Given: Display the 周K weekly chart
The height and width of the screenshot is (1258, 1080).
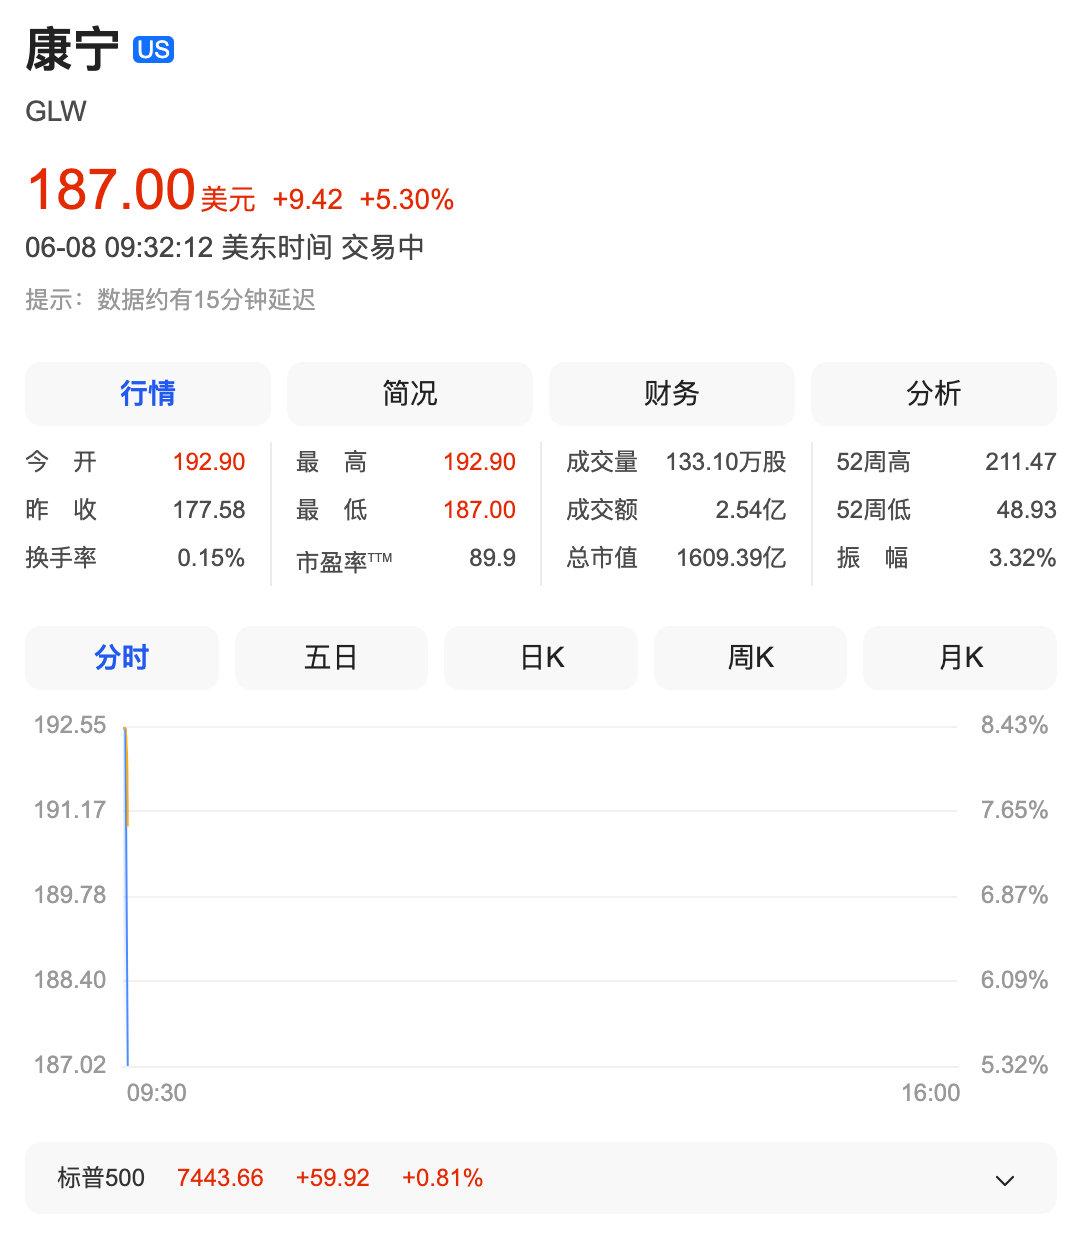Looking at the screenshot, I should (750, 657).
